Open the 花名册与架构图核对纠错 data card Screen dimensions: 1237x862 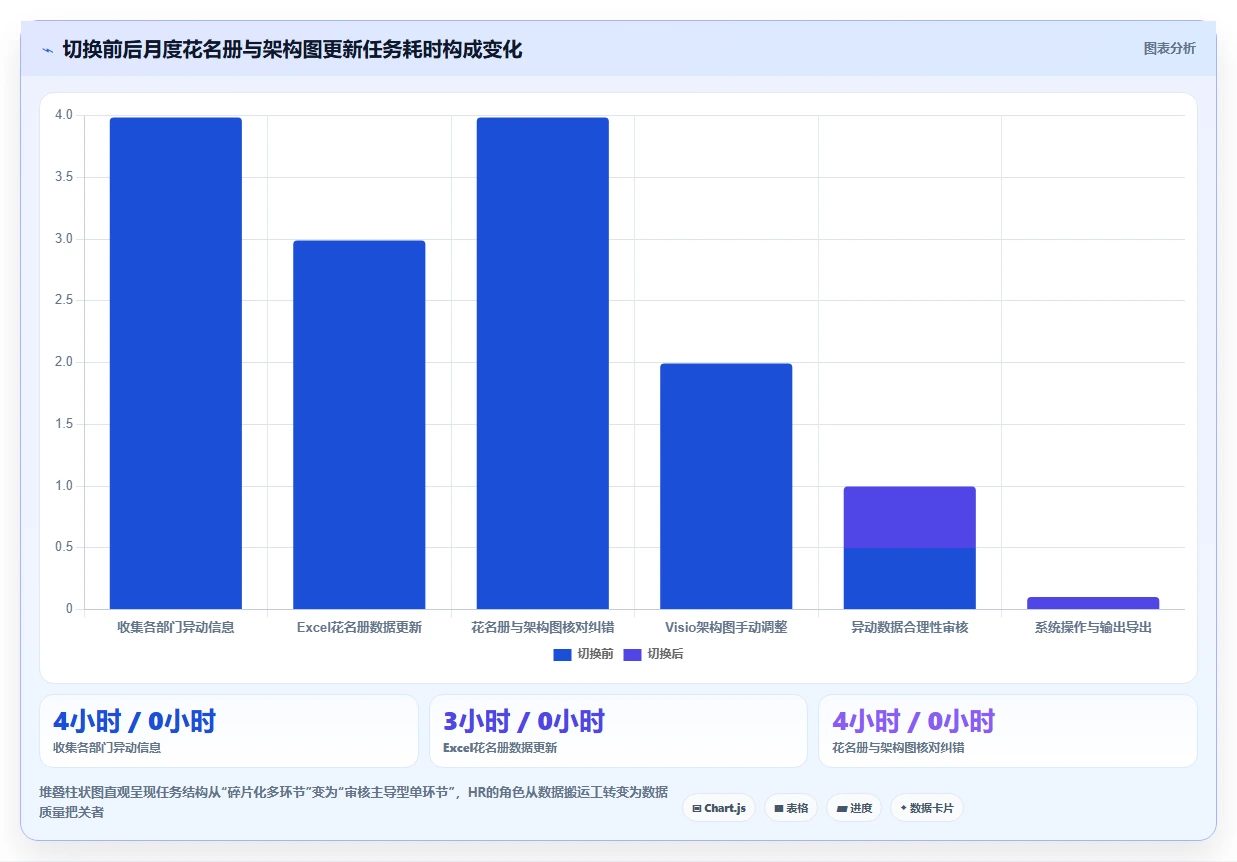(x=1008, y=731)
